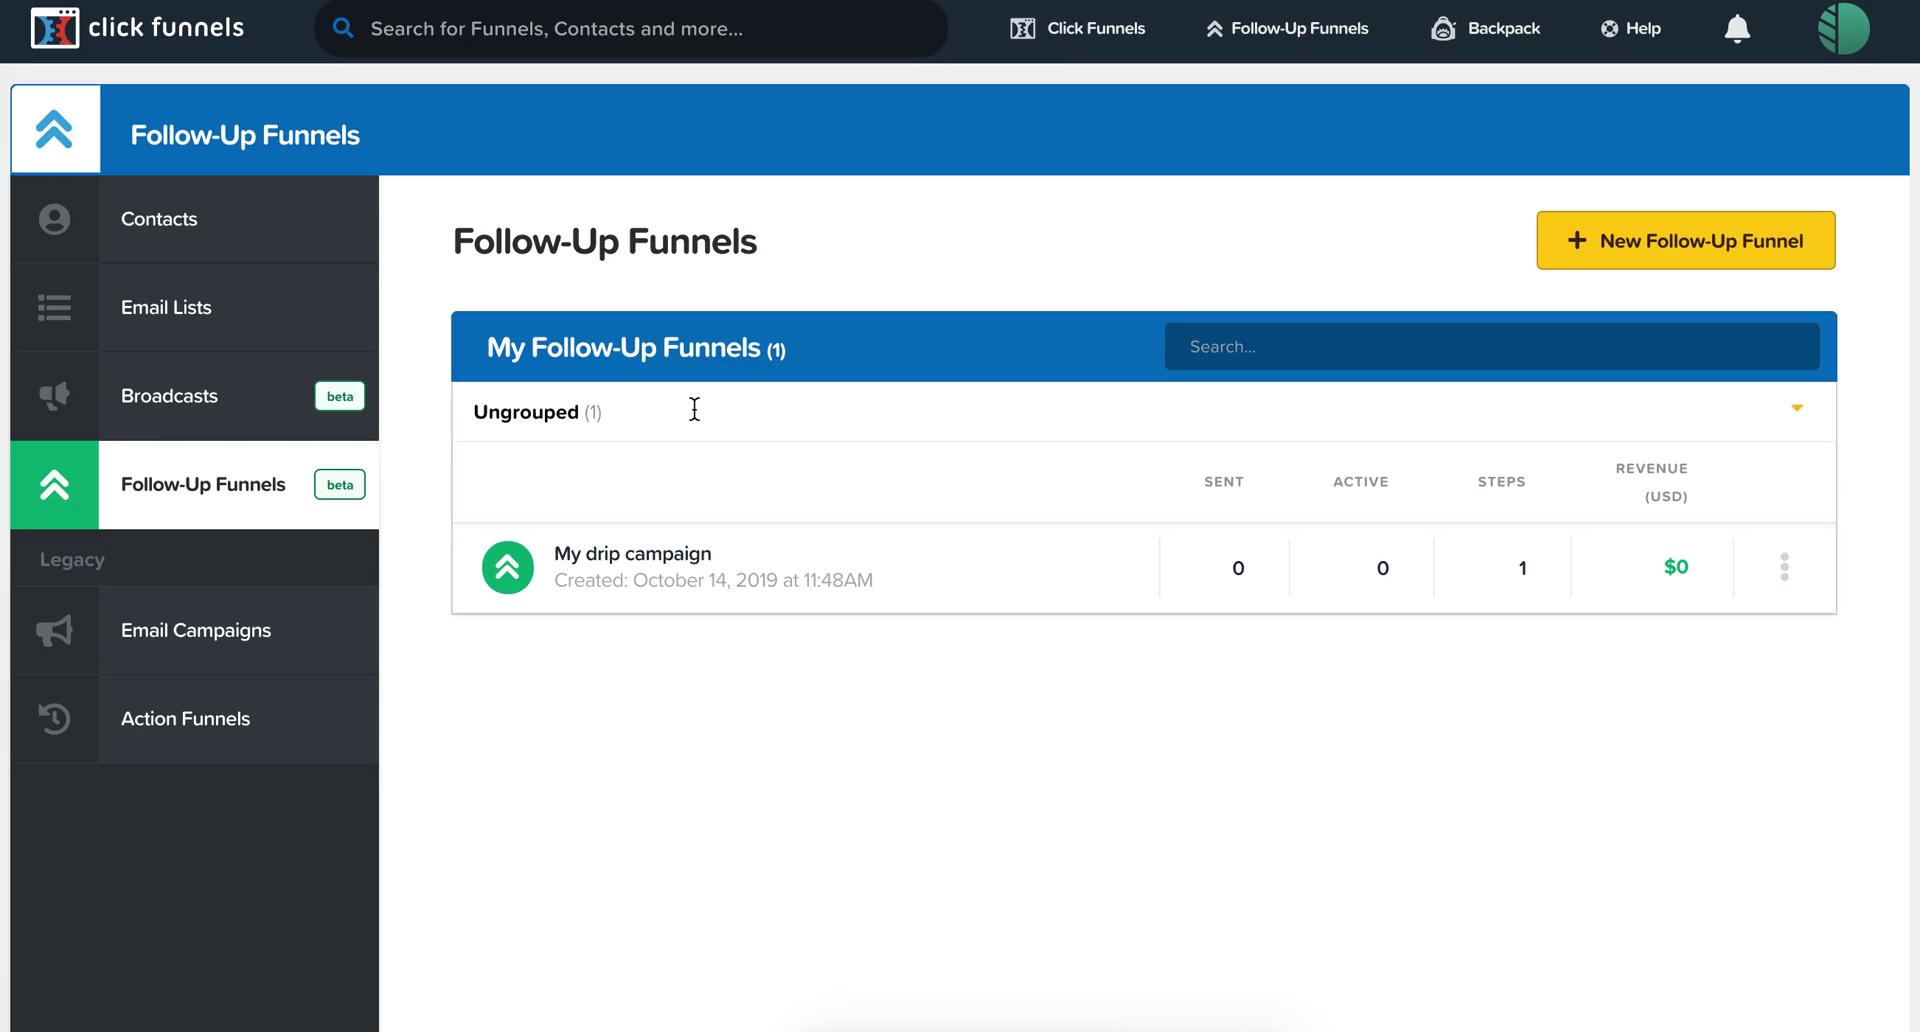The image size is (1920, 1032).
Task: Click the click funnels brand text
Action: coord(166,27)
